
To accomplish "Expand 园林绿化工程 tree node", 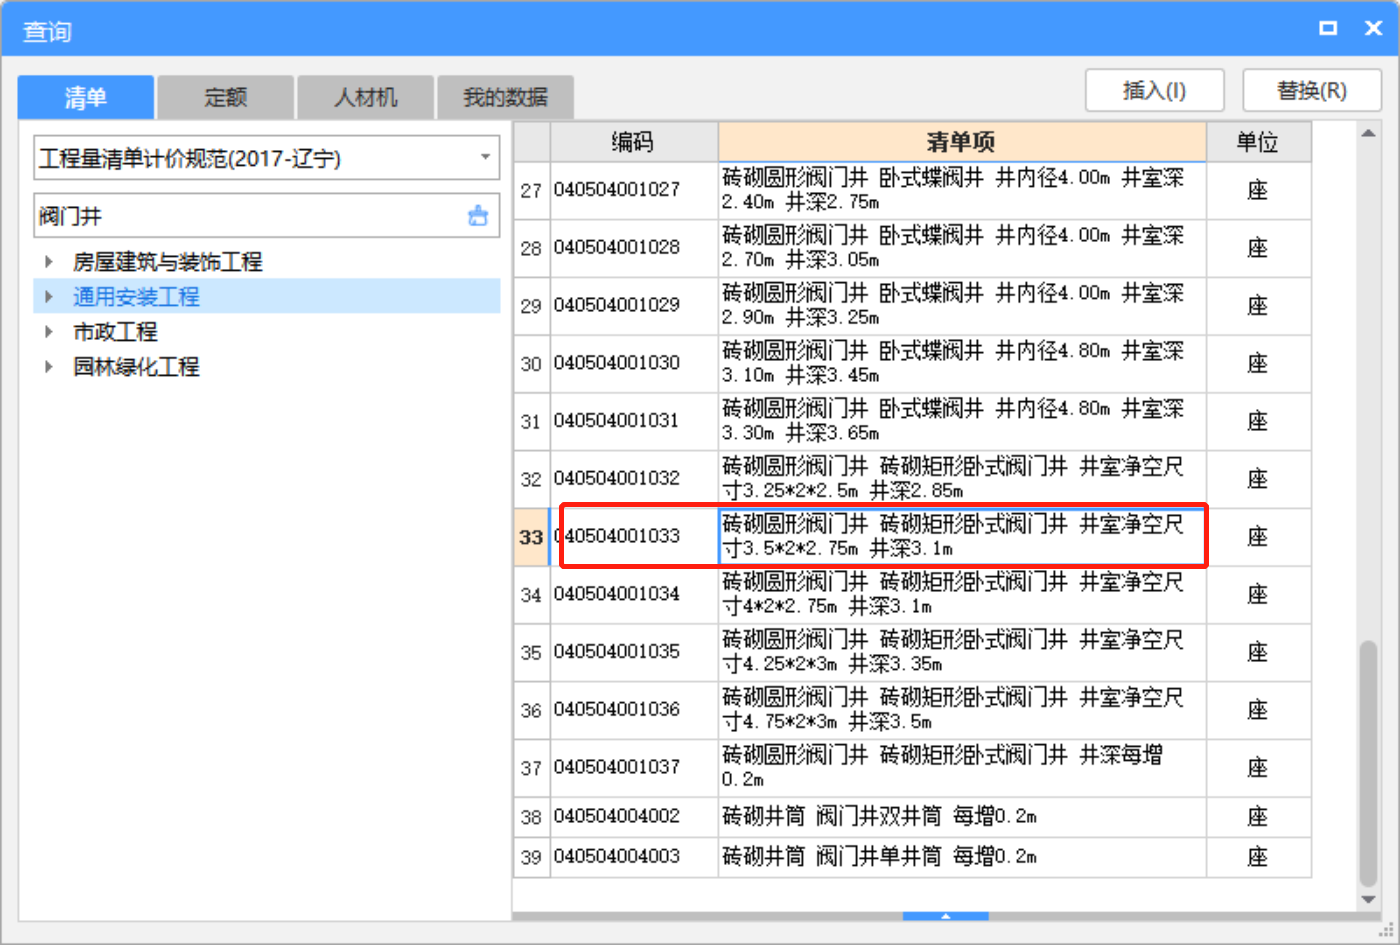I will 48,367.
